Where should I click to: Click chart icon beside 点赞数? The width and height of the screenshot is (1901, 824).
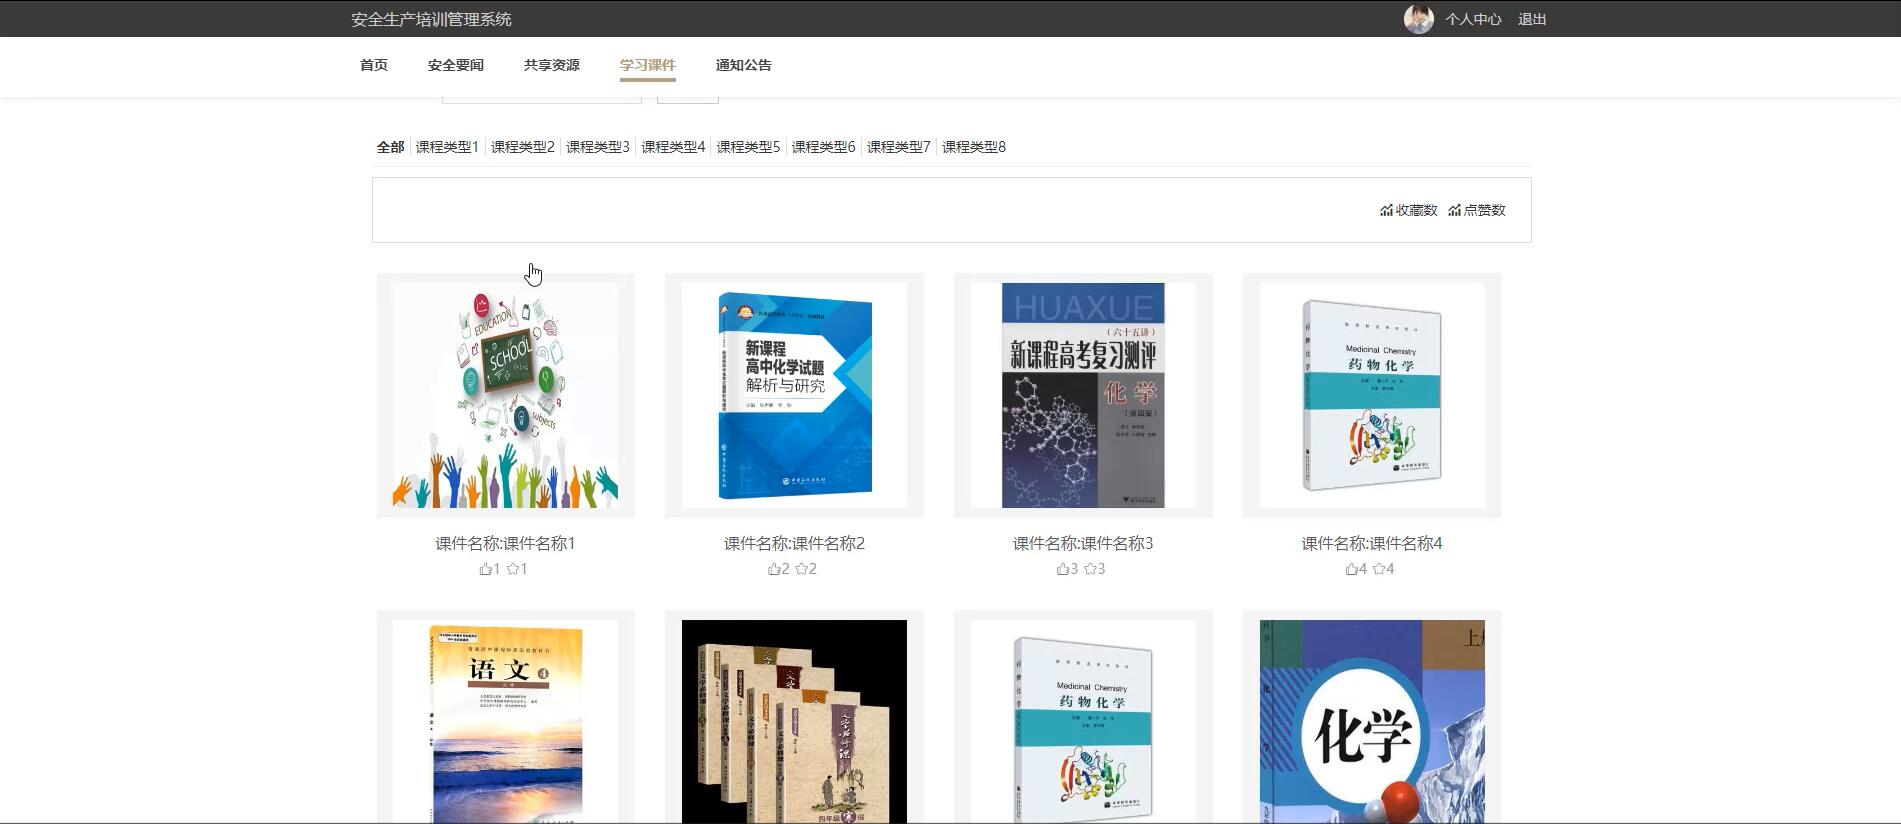1454,210
